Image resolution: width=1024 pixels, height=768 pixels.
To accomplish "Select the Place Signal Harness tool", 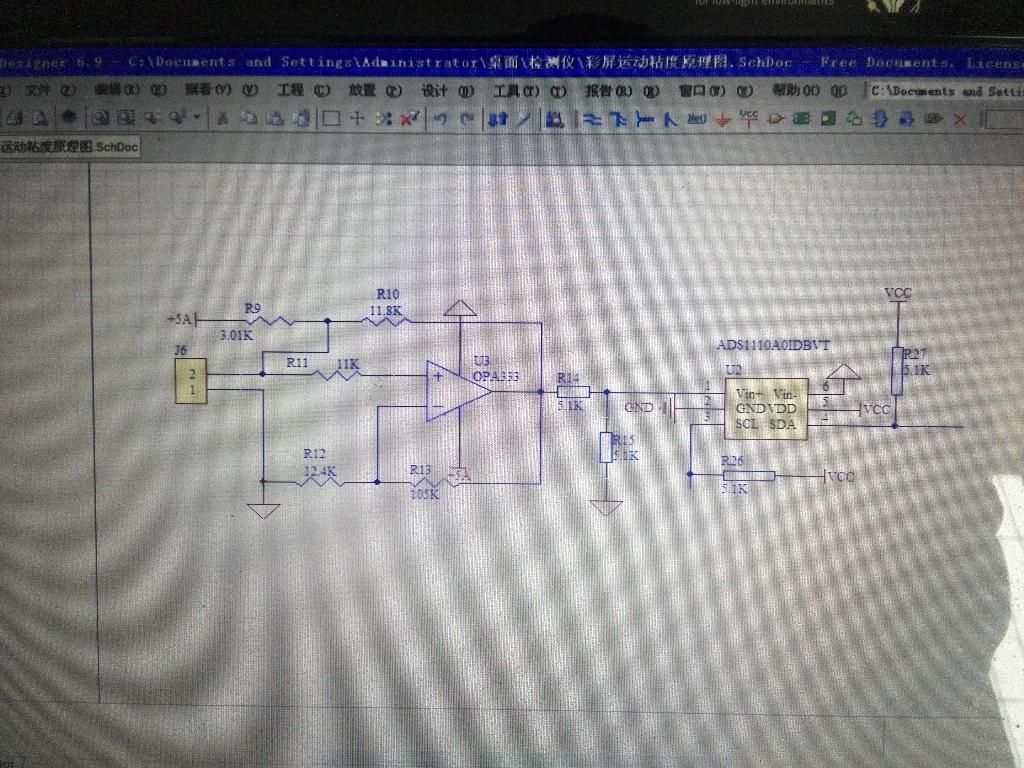I will 645,120.
